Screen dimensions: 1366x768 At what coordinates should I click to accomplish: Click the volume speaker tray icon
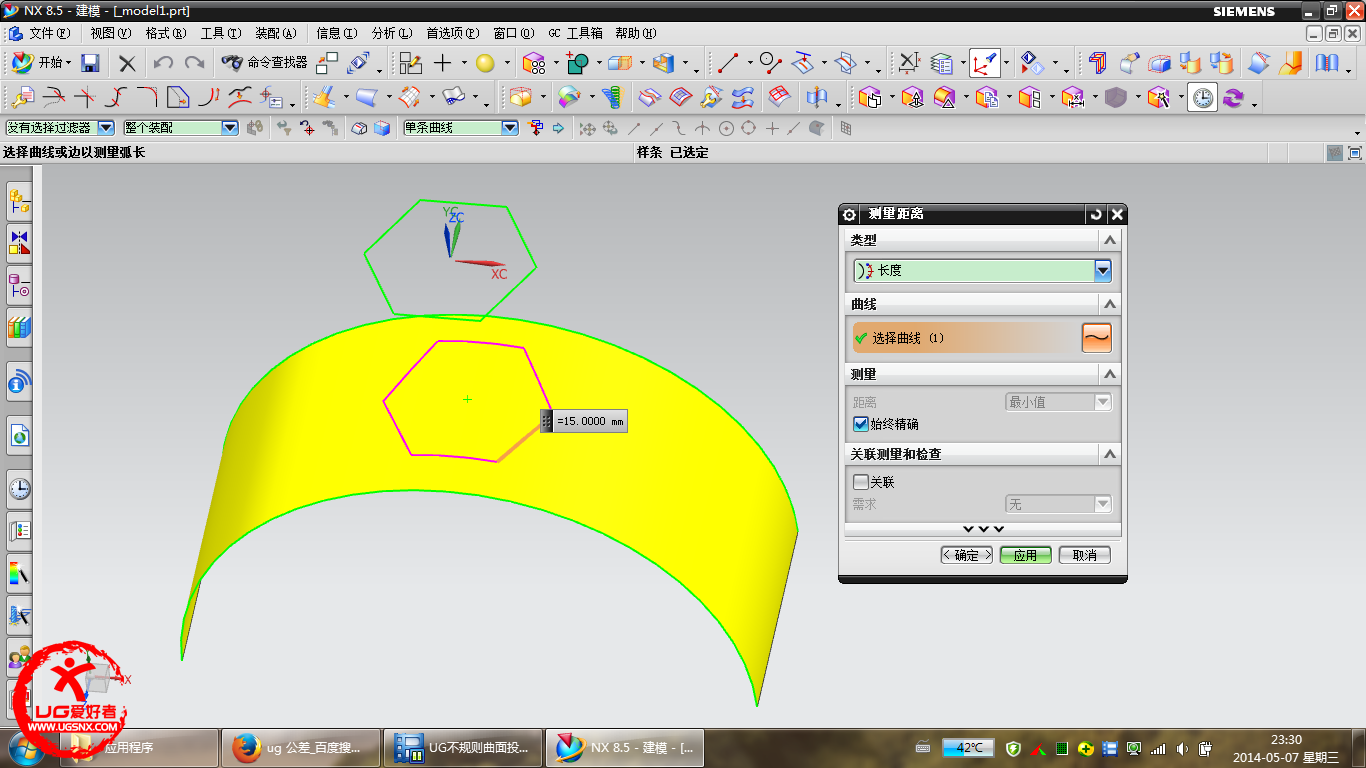[x=1182, y=748]
